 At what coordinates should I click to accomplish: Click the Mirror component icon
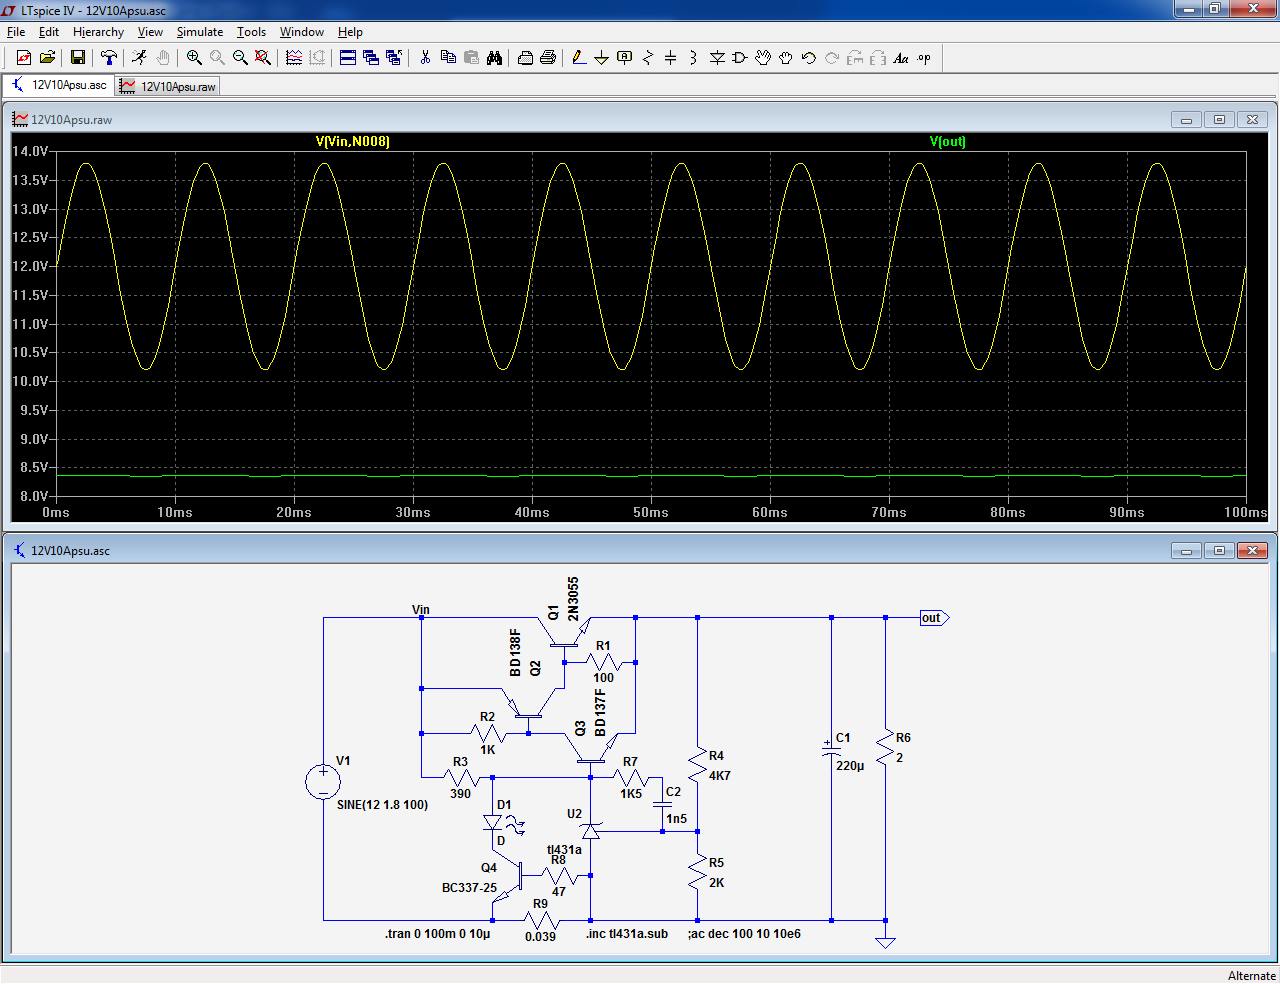878,58
